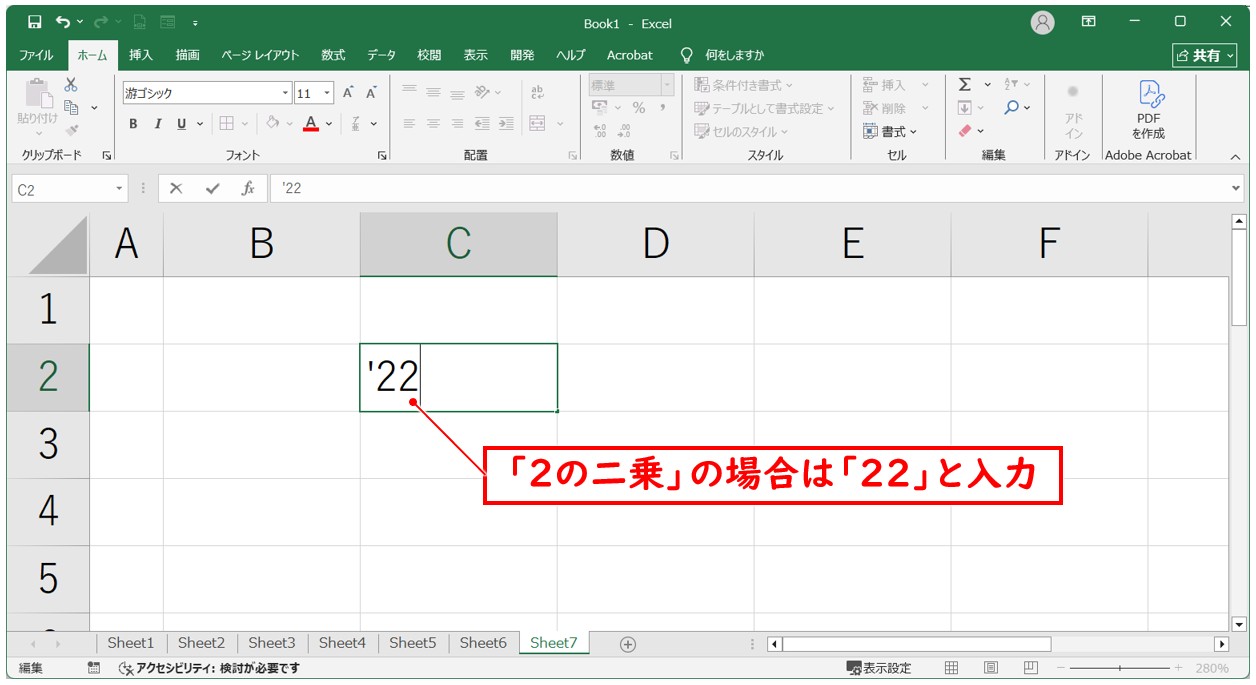The width and height of the screenshot is (1256, 685).
Task: Click the 共有 share button
Action: 1205,55
